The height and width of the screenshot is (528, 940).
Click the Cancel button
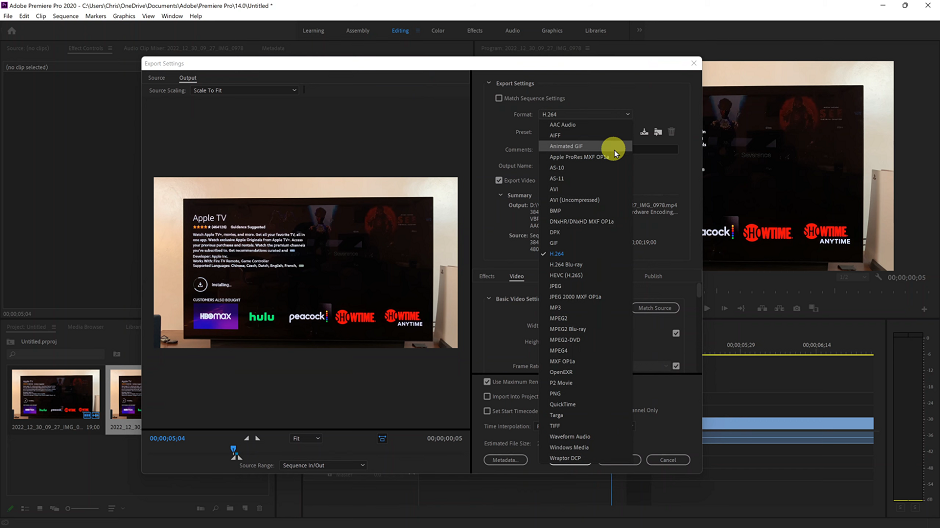tap(668, 460)
